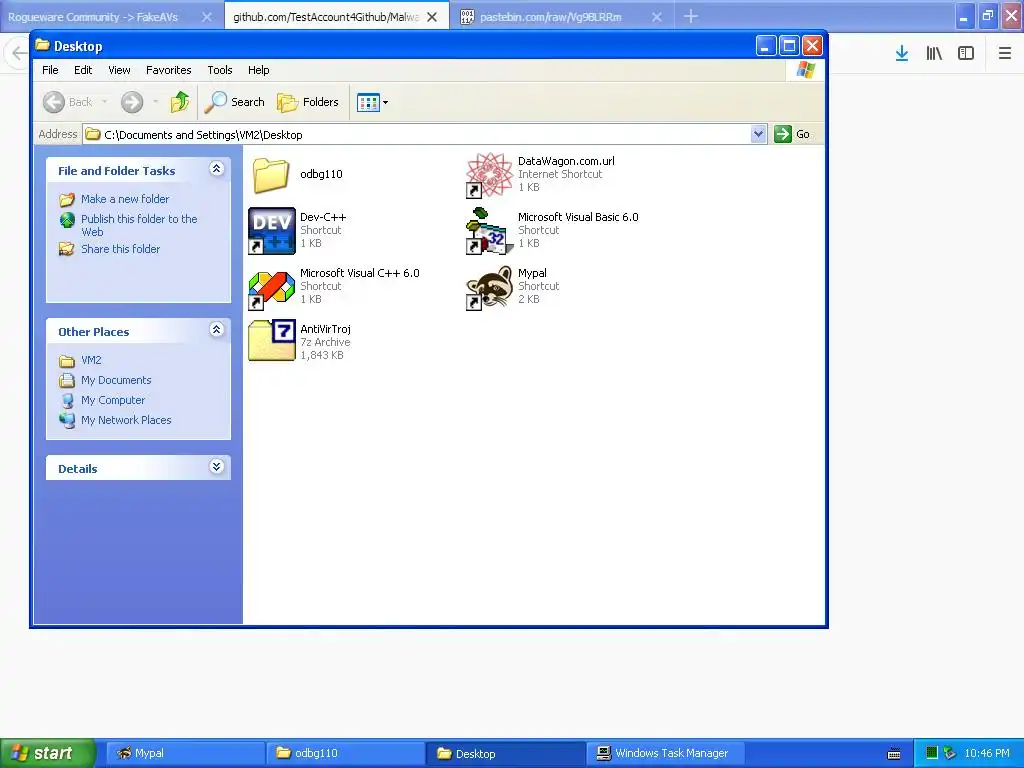Open the Tools menu
Screen dimensions: 1024x768
click(x=219, y=70)
